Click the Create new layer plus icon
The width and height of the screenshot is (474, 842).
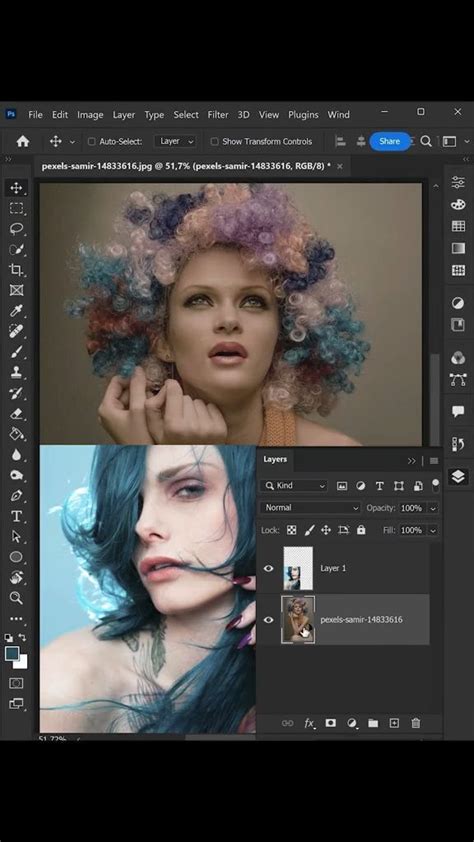[395, 723]
